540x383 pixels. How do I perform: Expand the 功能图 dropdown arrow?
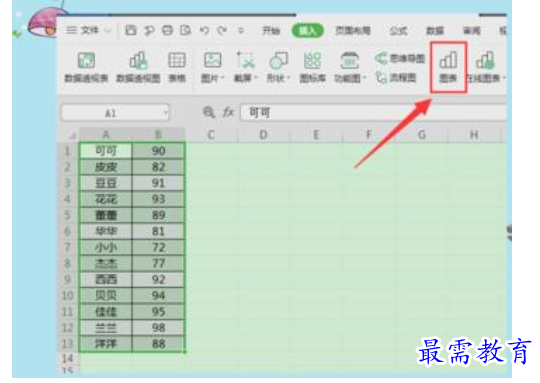[364, 78]
